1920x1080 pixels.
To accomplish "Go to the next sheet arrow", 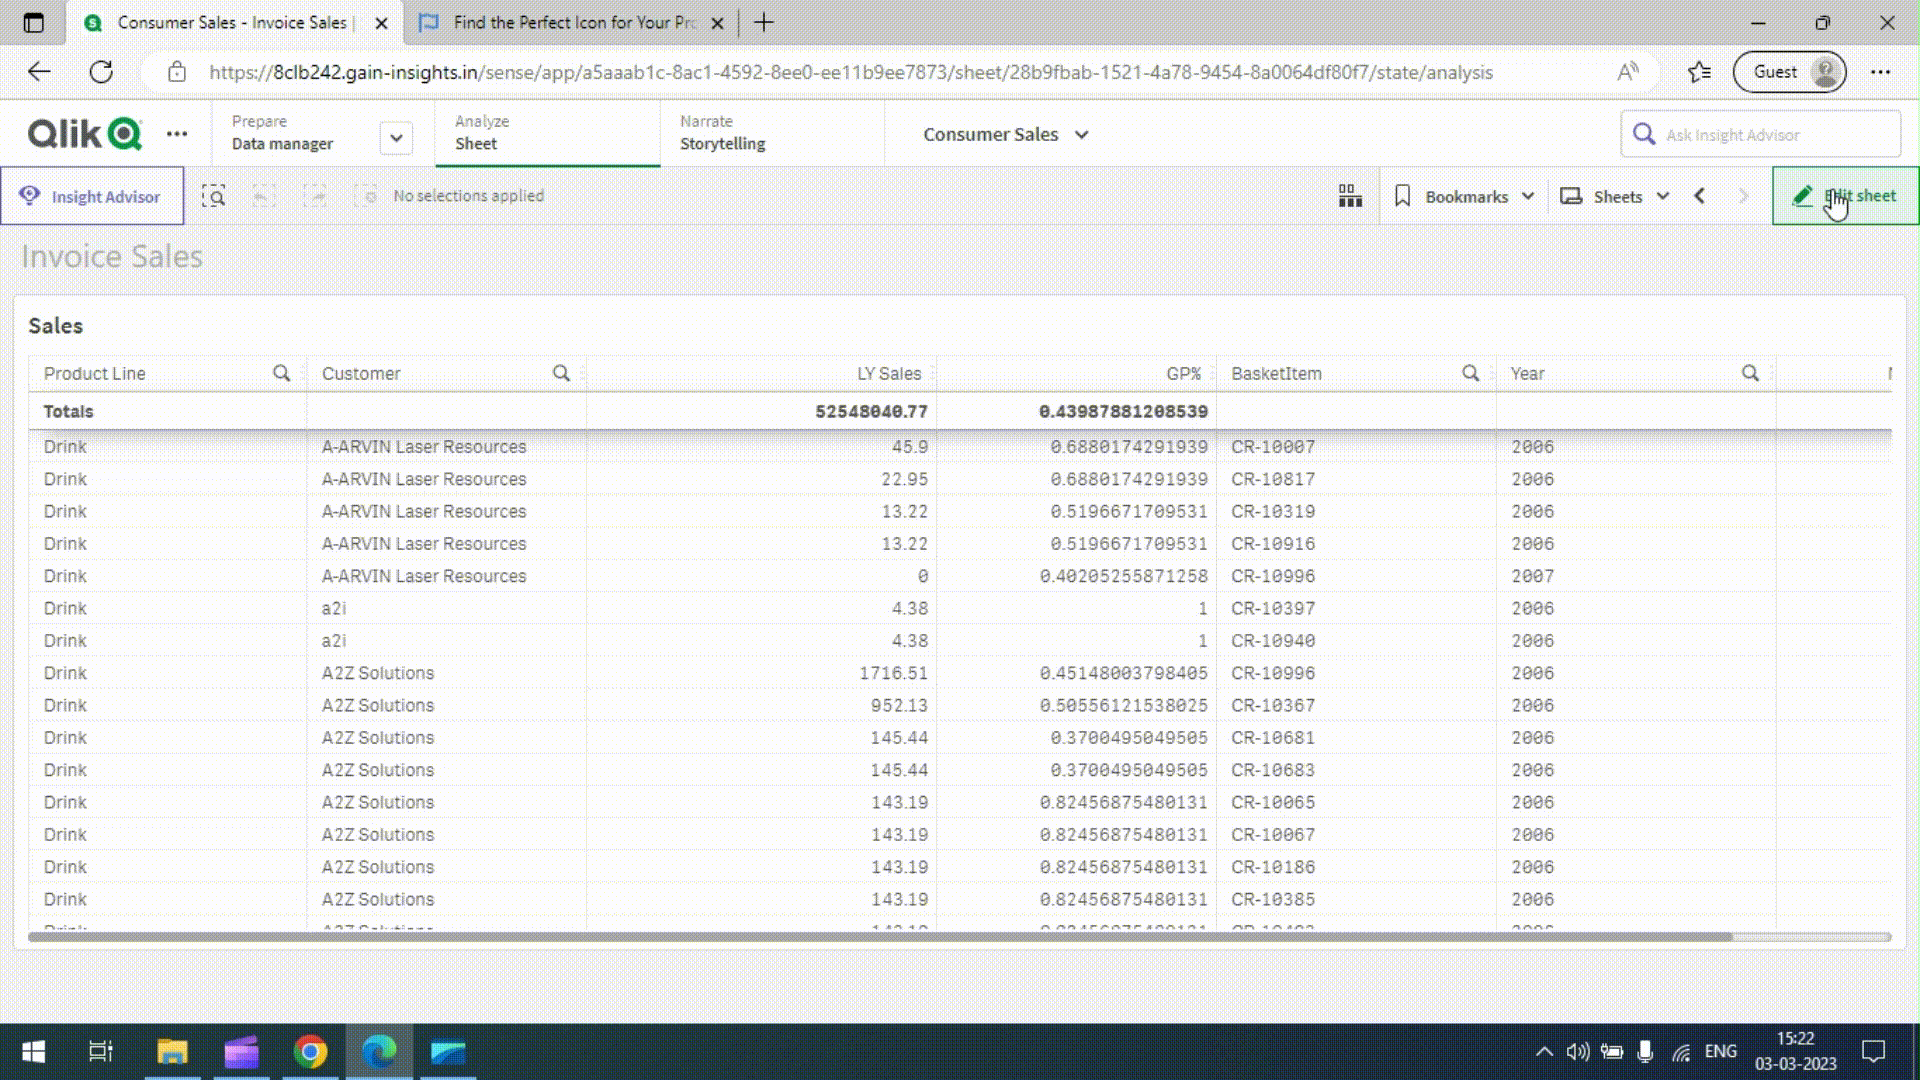I will 1744,196.
